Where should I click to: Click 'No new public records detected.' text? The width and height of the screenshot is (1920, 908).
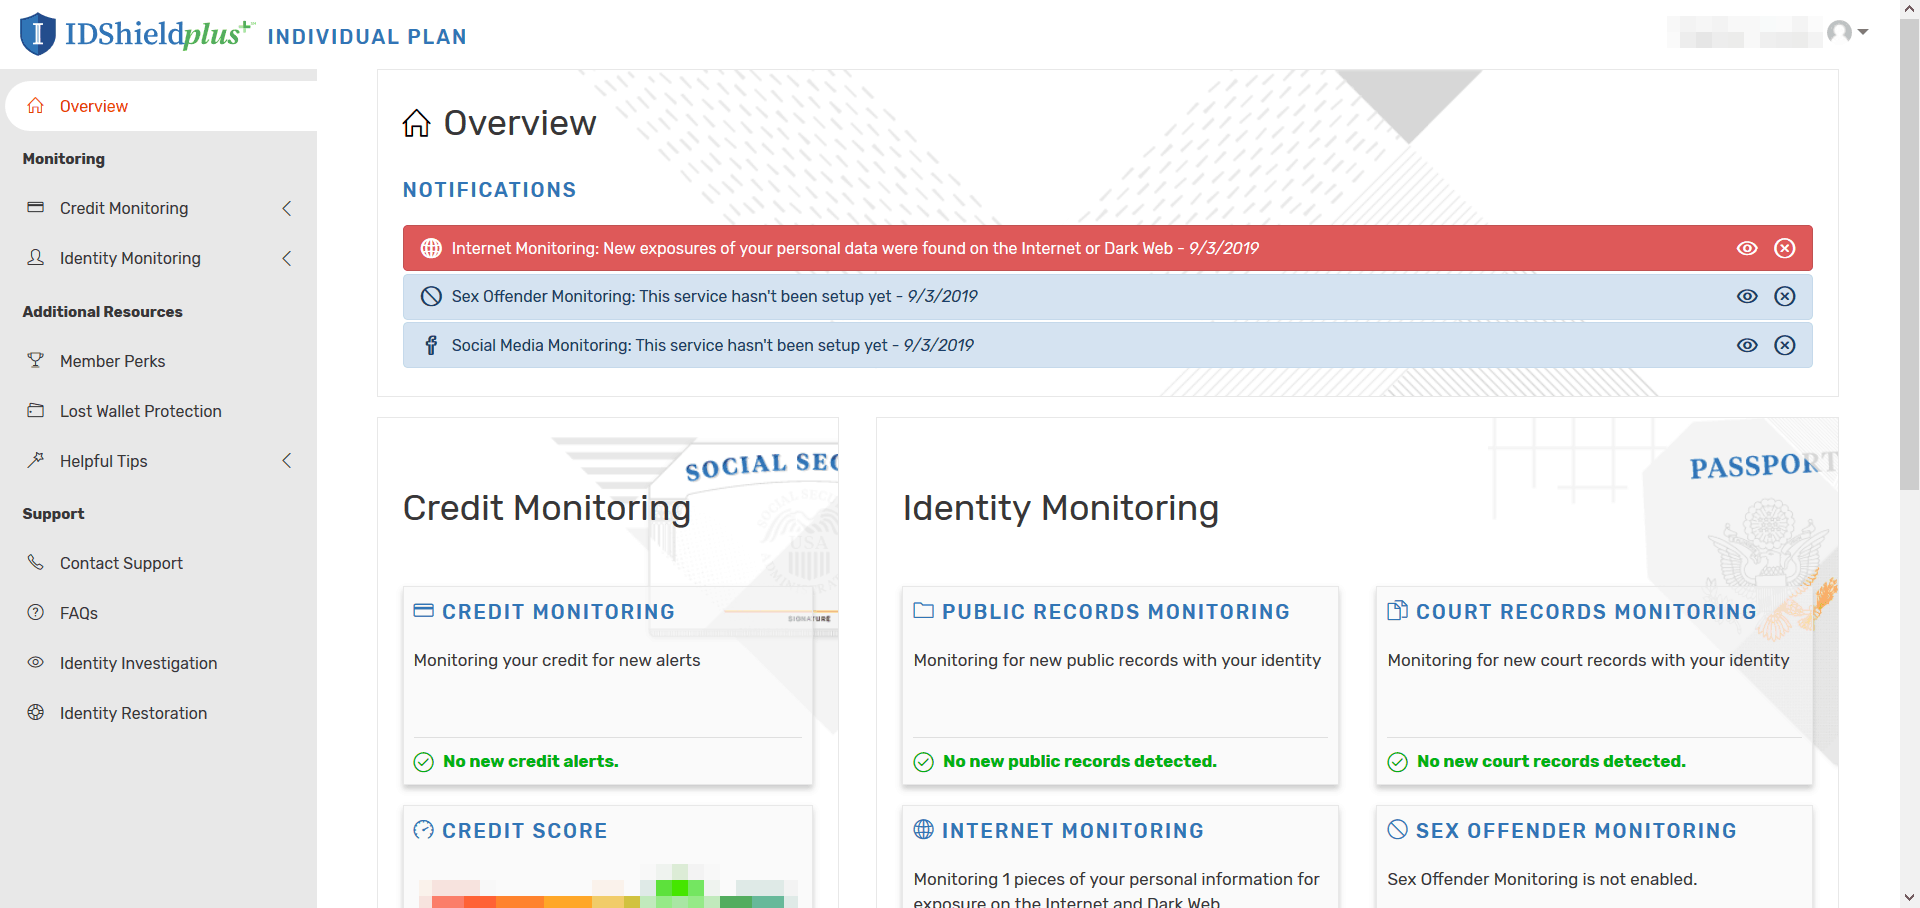(1080, 762)
